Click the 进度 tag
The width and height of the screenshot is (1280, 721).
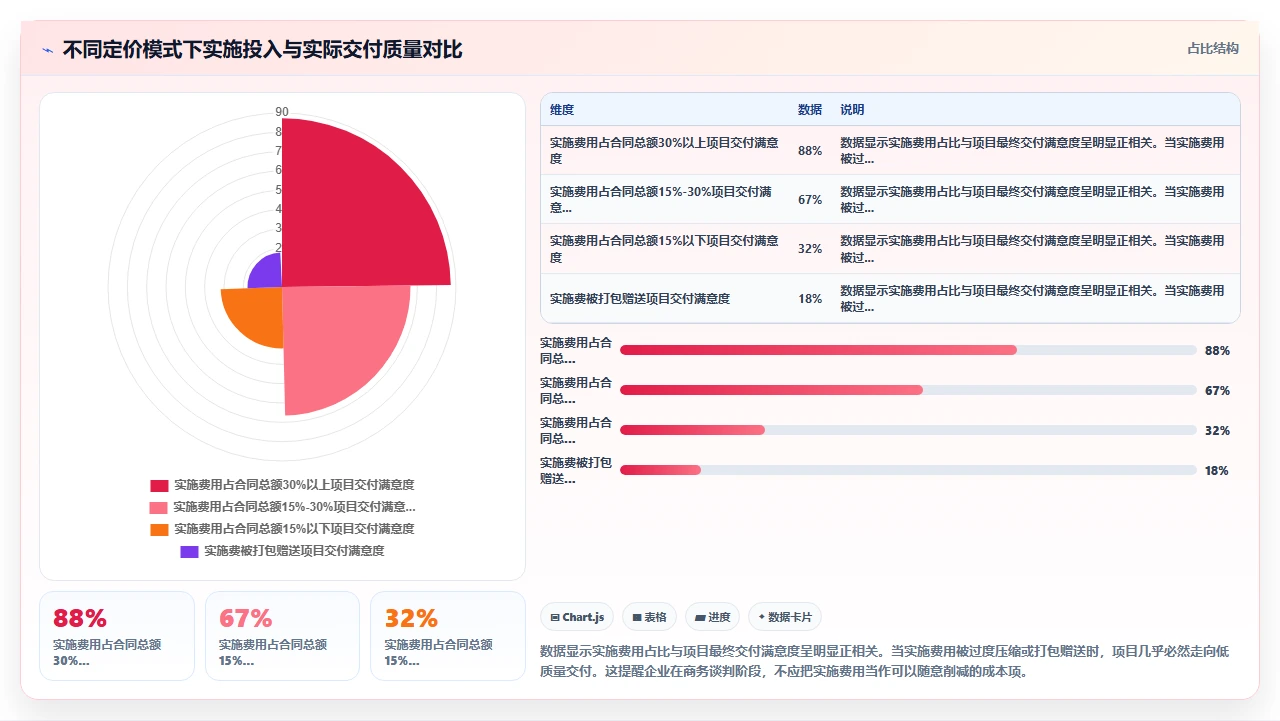click(713, 617)
